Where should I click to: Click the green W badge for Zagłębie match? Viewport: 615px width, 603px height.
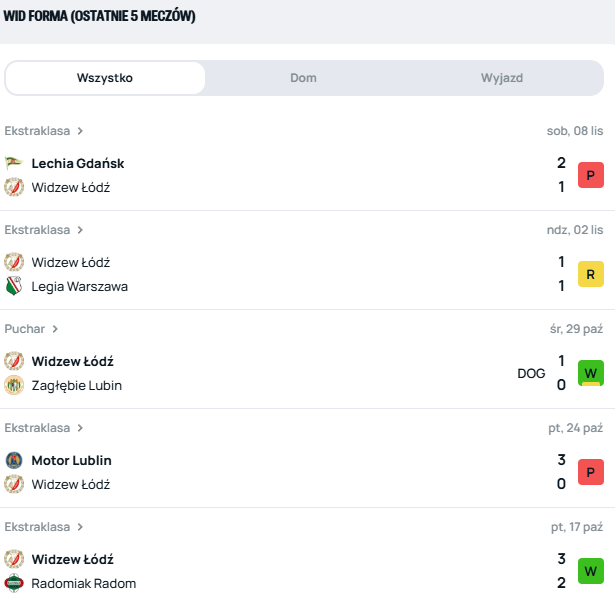click(x=590, y=373)
